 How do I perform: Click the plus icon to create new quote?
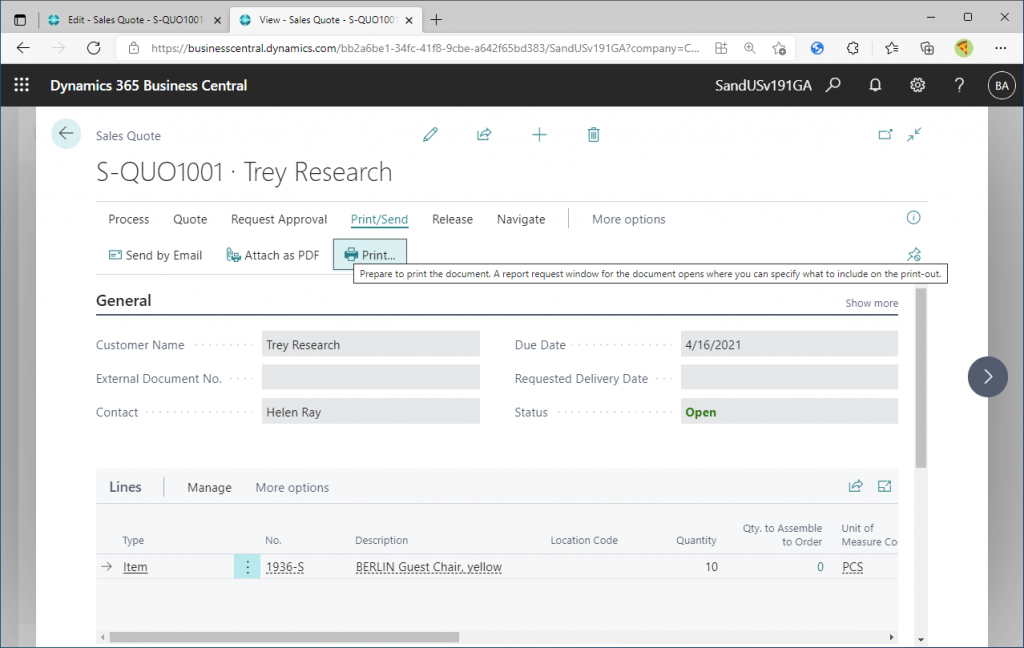pyautogui.click(x=539, y=135)
